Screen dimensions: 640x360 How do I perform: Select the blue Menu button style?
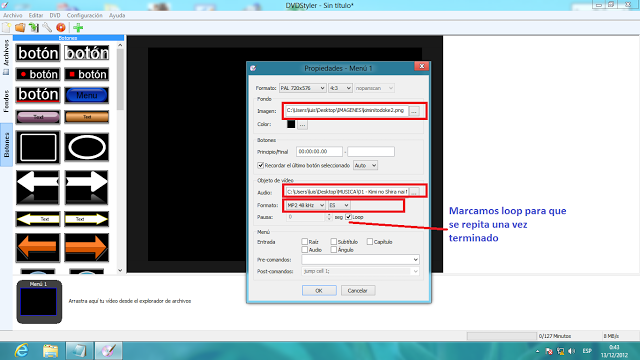(87, 95)
